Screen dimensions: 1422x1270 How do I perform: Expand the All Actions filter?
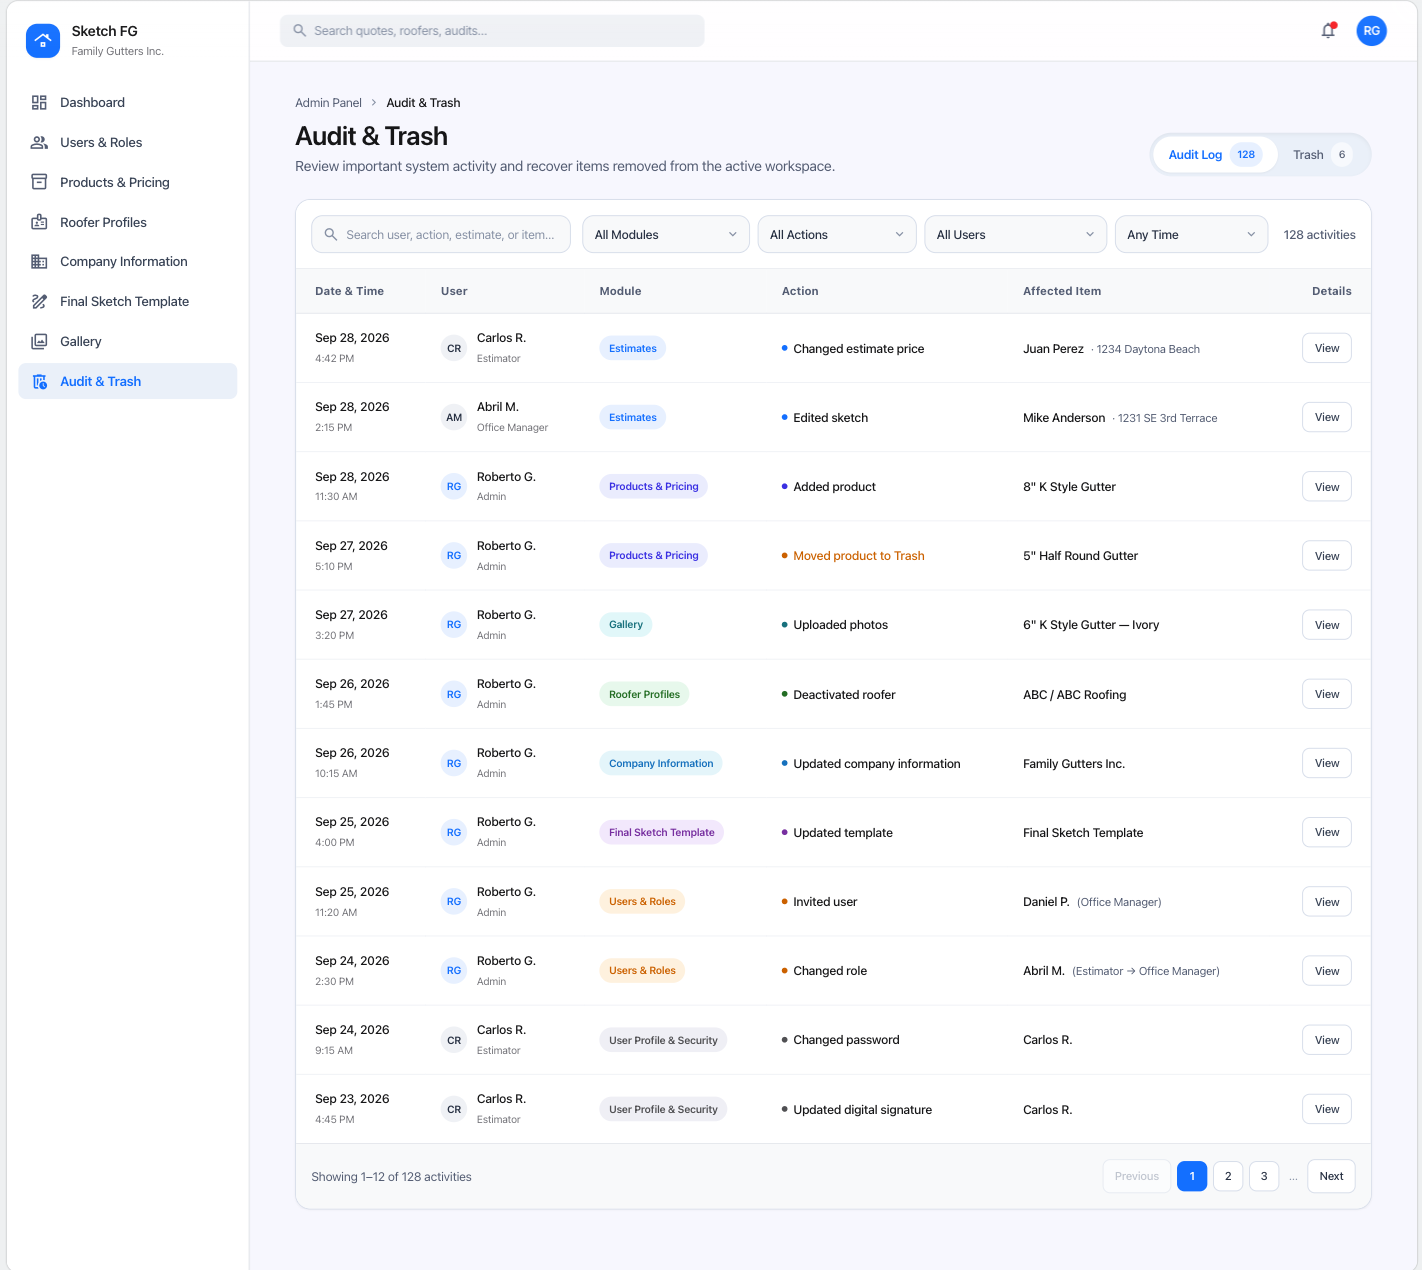[x=837, y=235]
